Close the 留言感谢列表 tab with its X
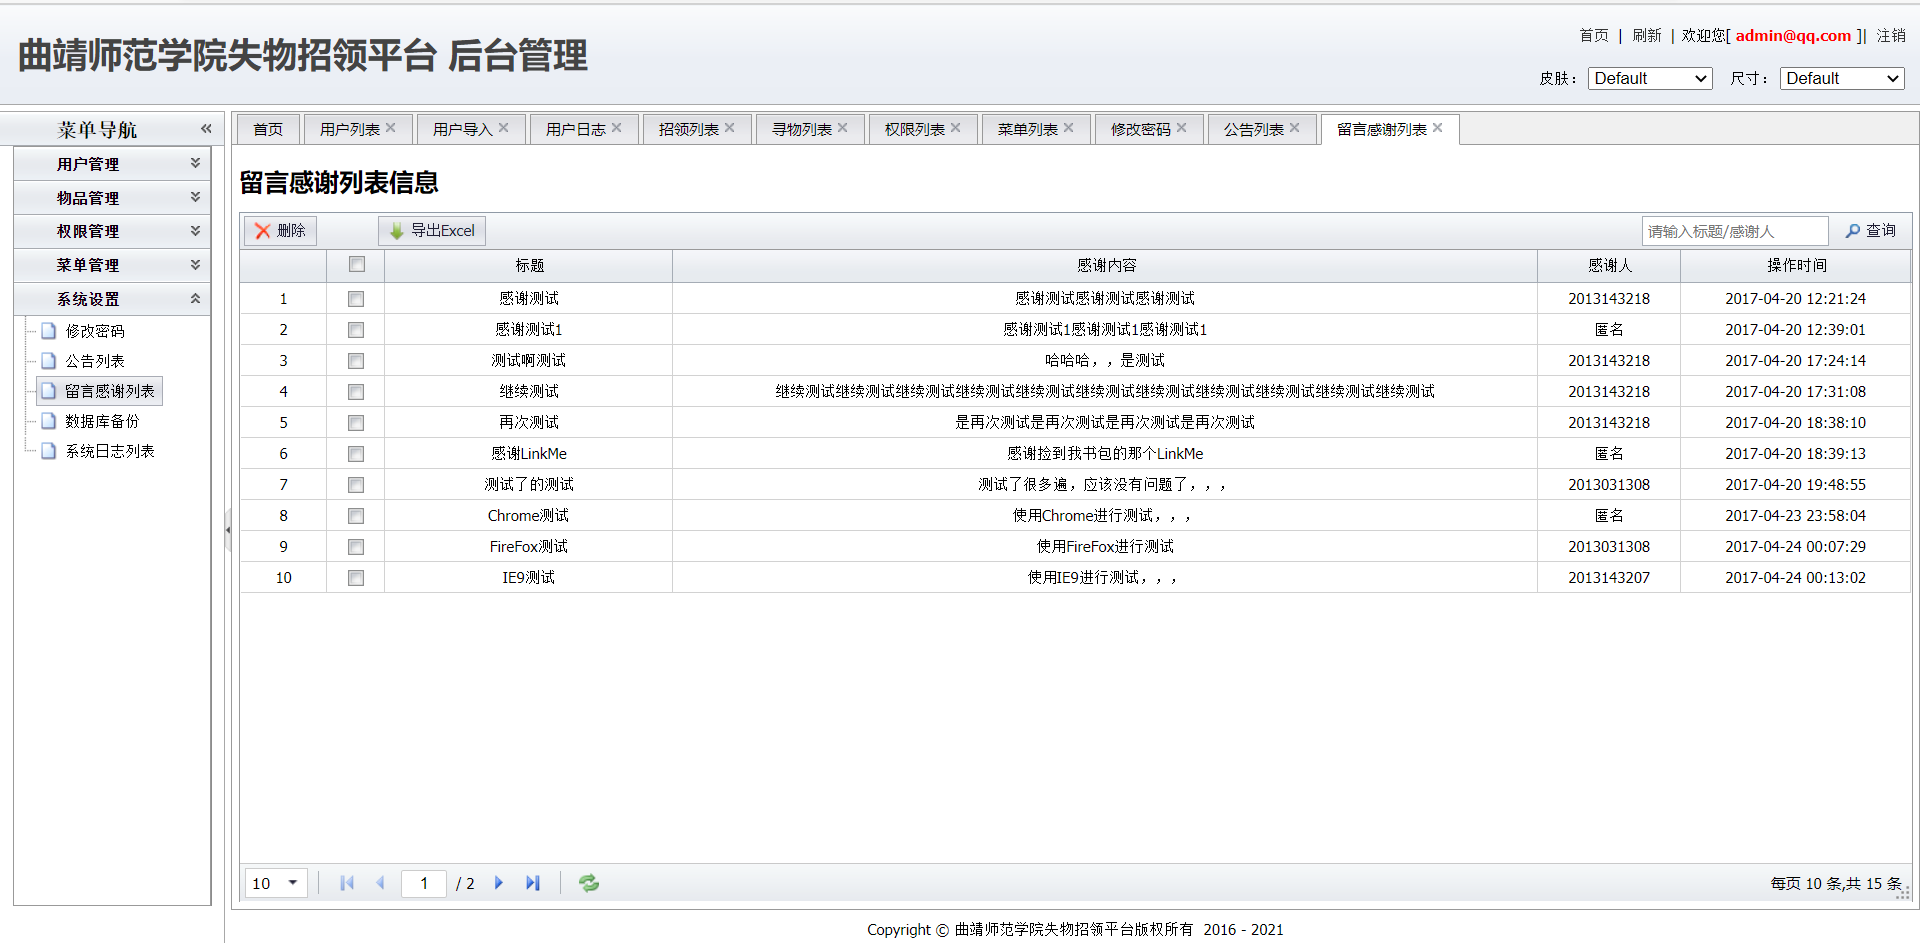This screenshot has width=1920, height=943. [x=1438, y=128]
